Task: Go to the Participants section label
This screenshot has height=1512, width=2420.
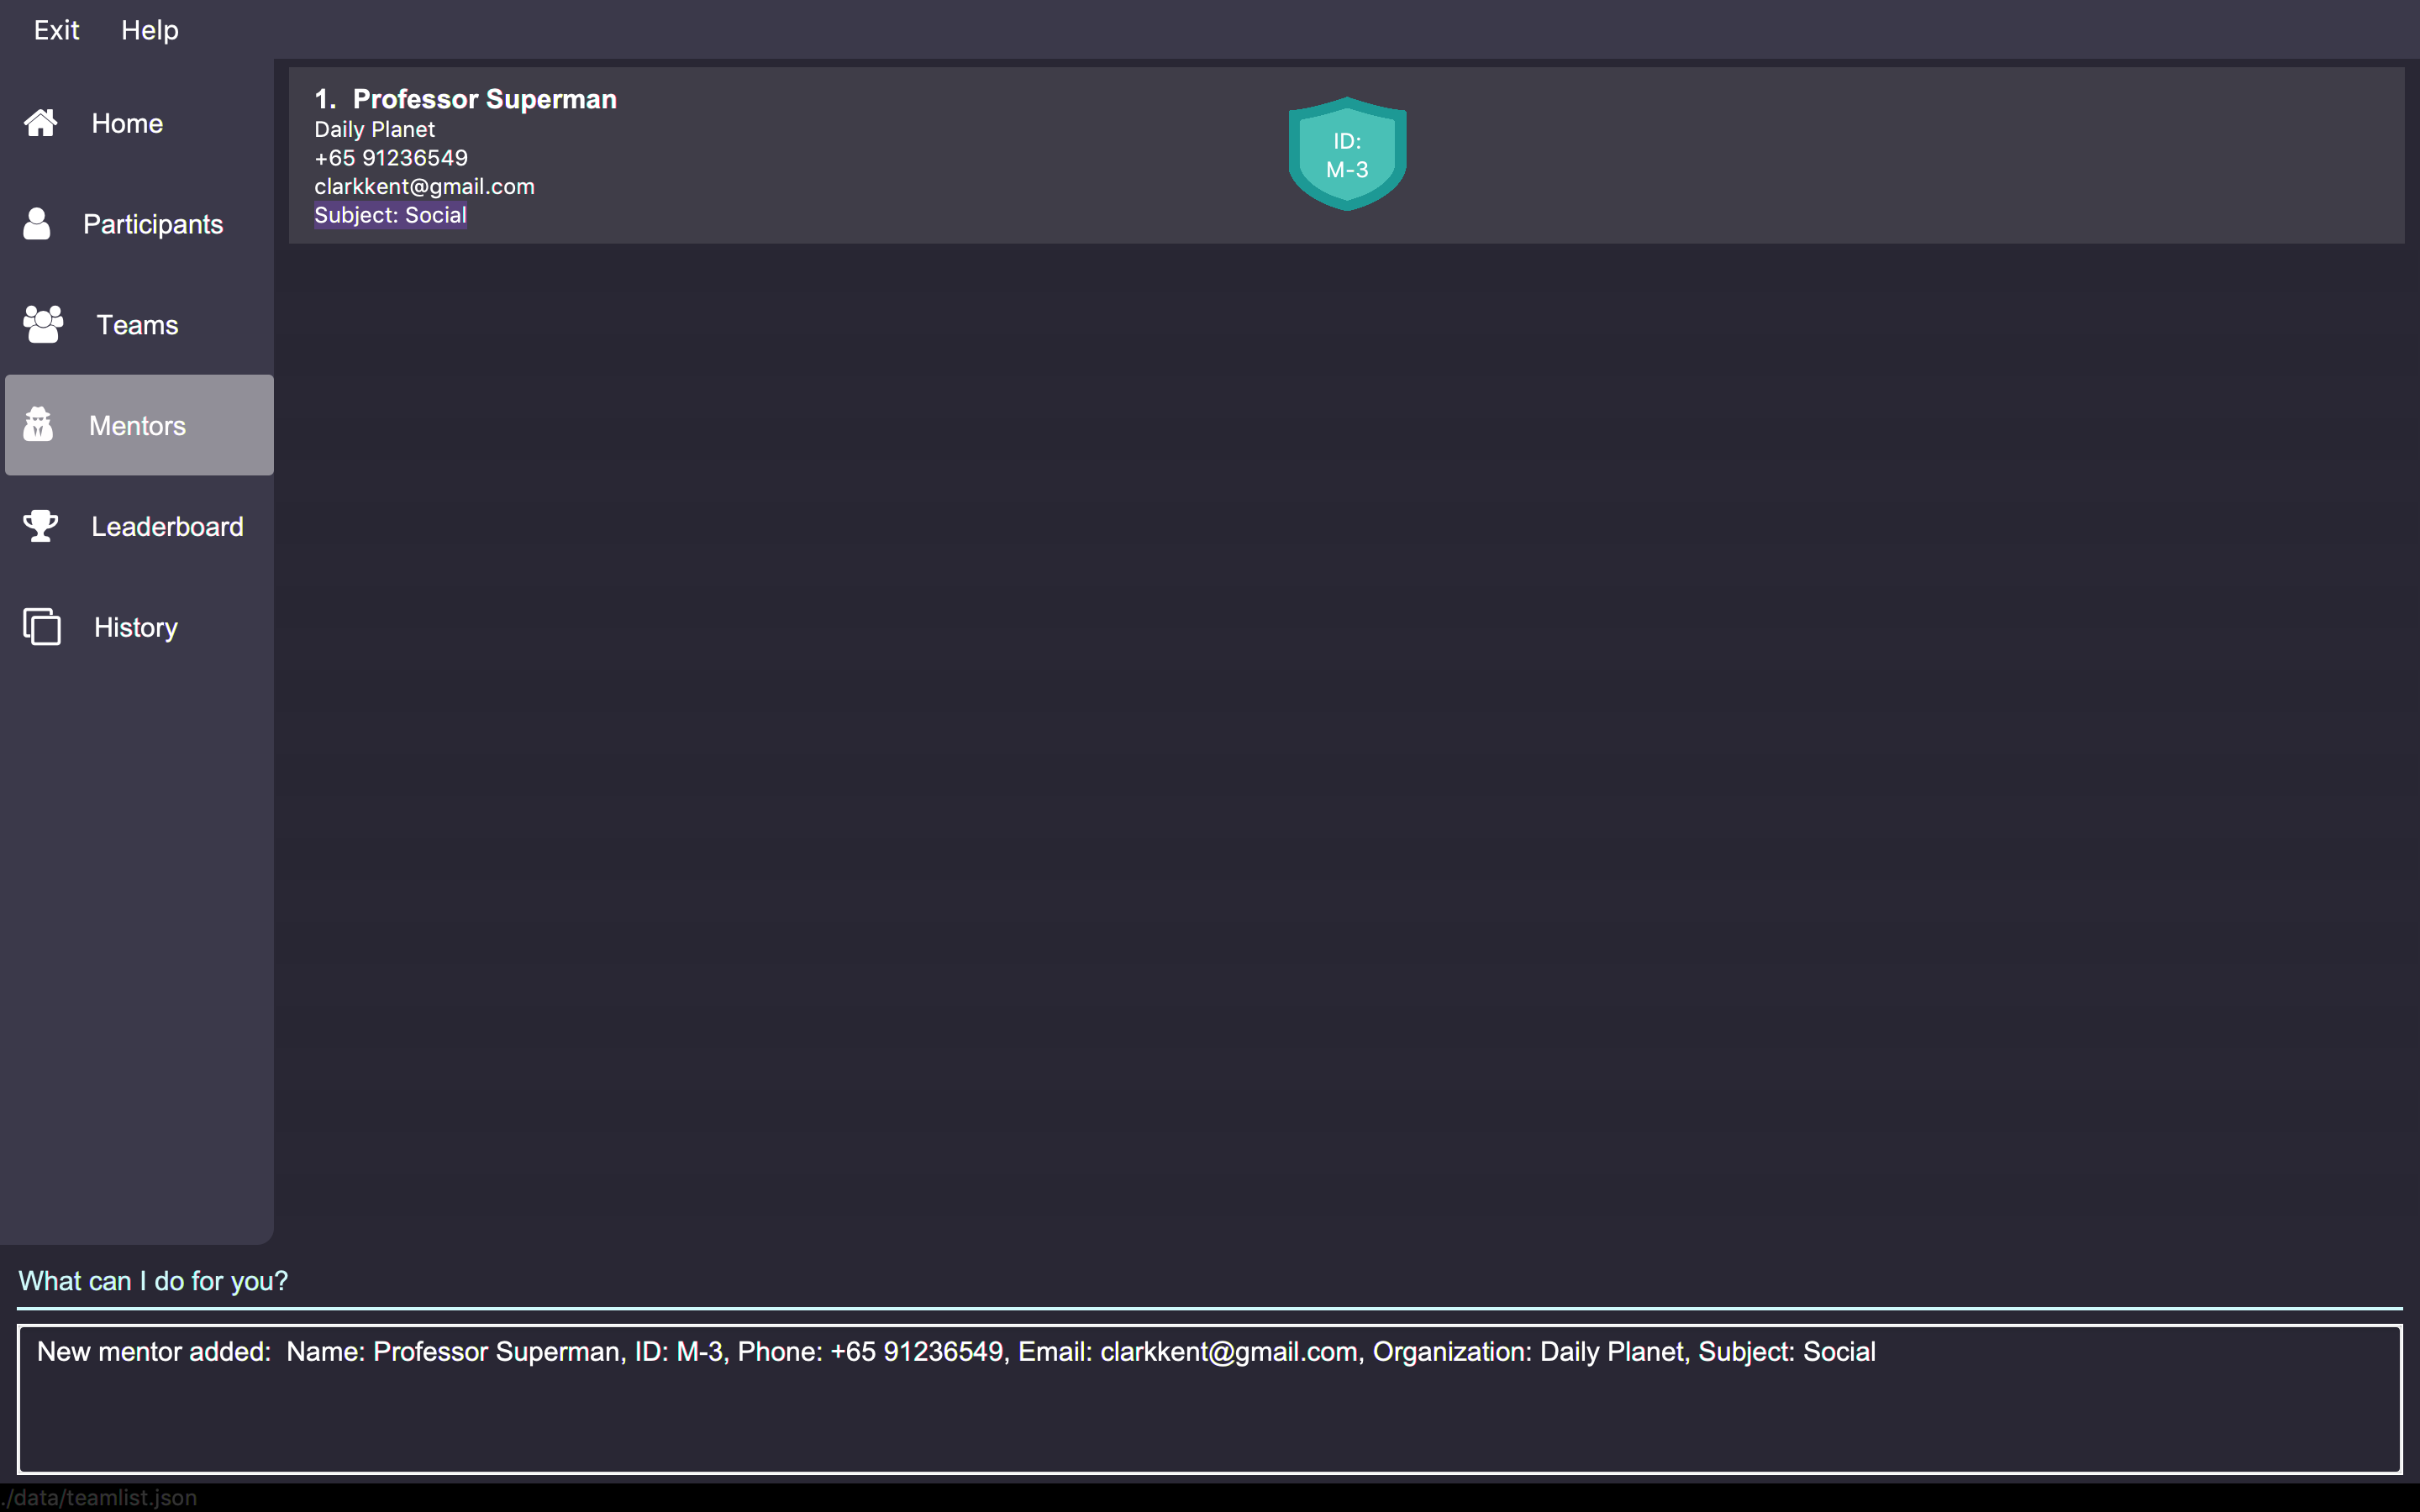Action: [x=153, y=224]
